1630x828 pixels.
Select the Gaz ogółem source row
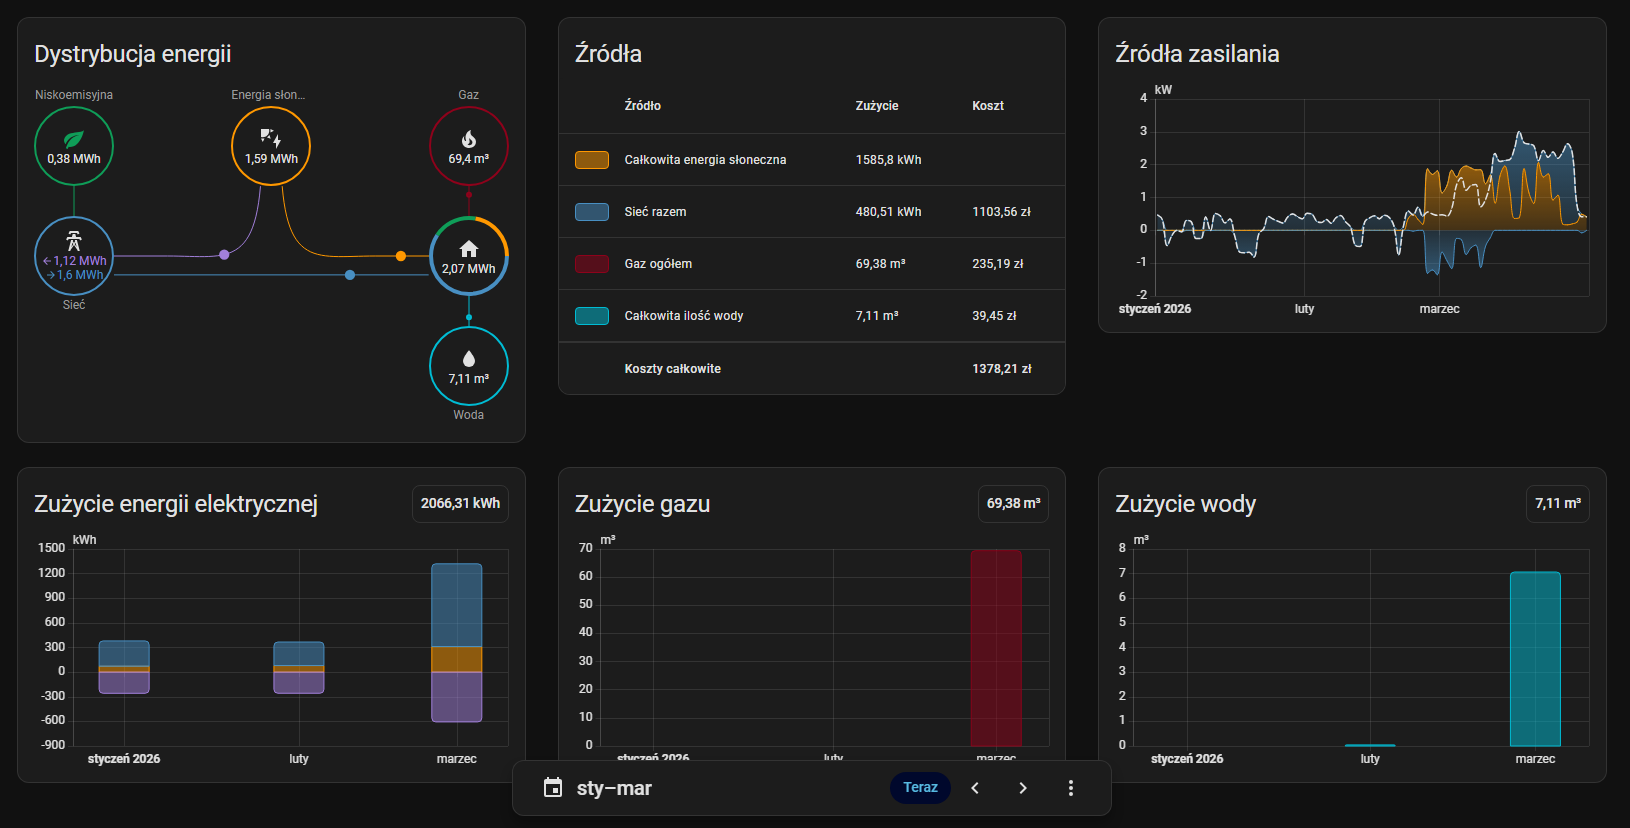(811, 264)
